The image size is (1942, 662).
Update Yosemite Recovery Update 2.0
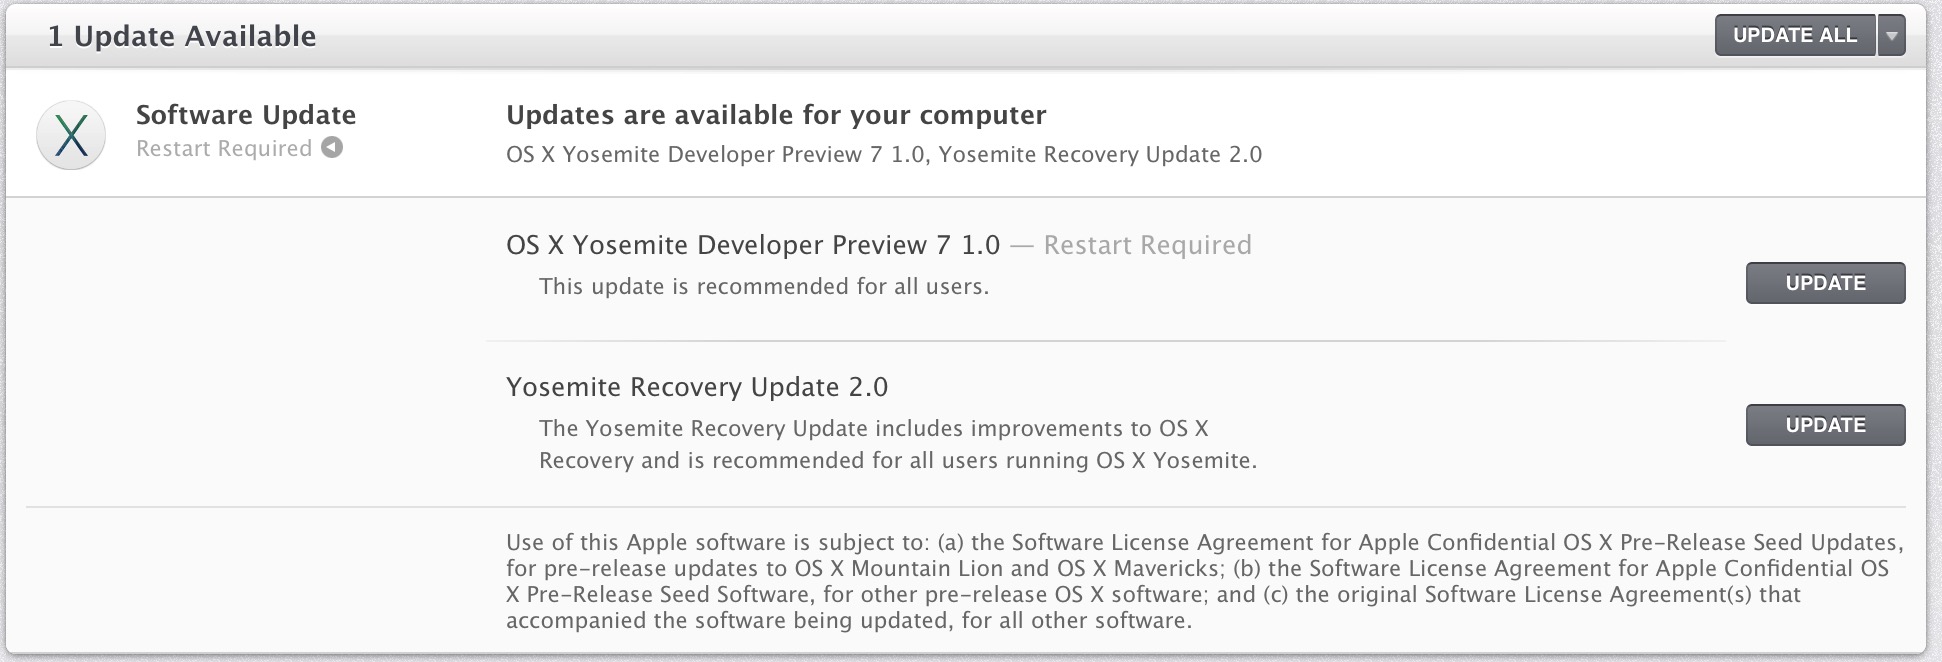1825,424
